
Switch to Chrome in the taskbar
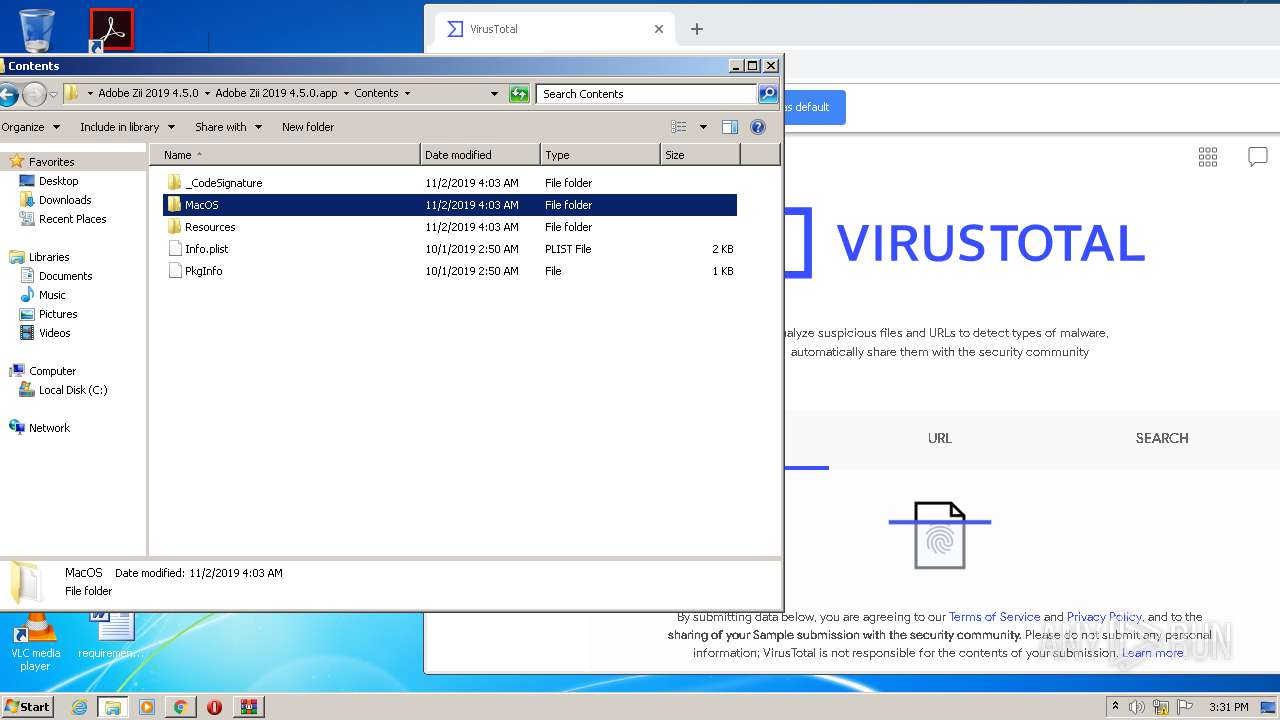[181, 707]
